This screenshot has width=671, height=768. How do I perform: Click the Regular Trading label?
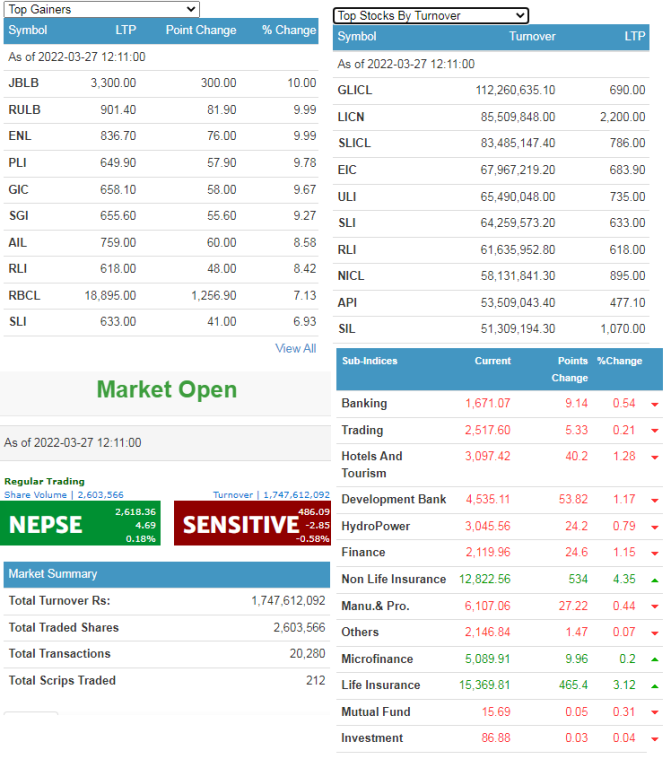point(44,481)
